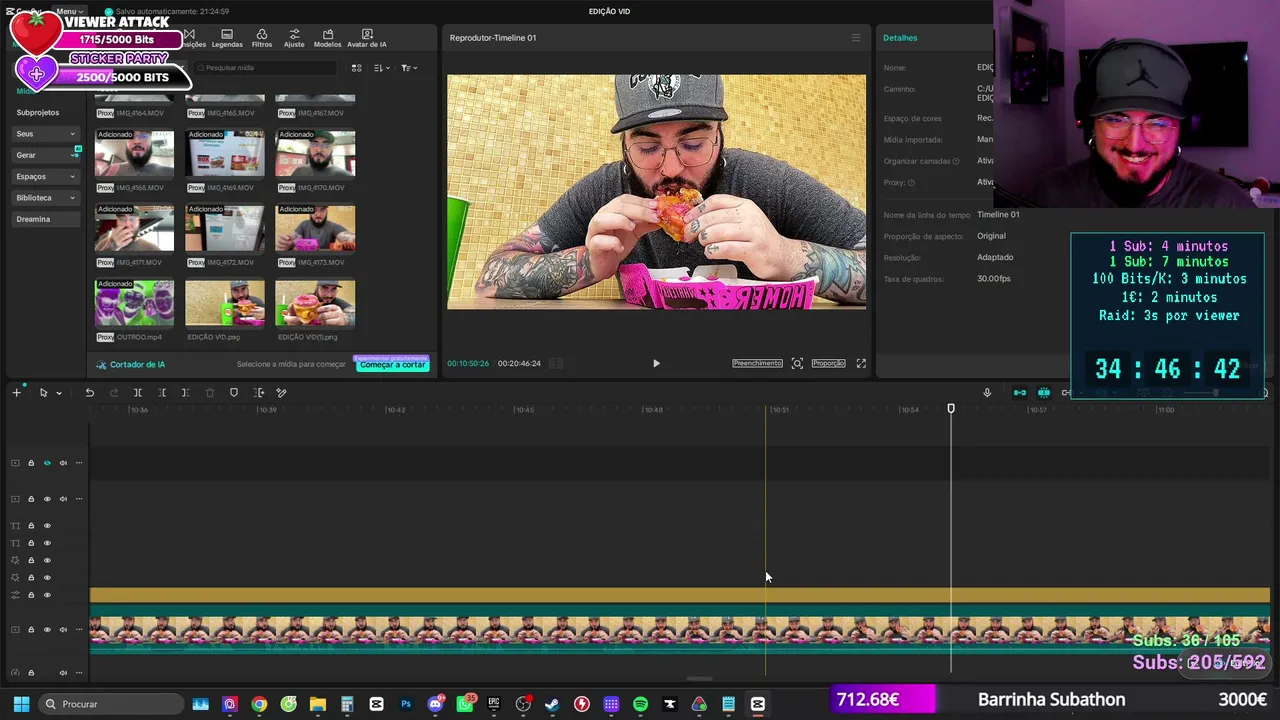Select the IMG_4168.MOV thumbnail
Image resolution: width=1280 pixels, height=720 pixels.
tap(134, 154)
